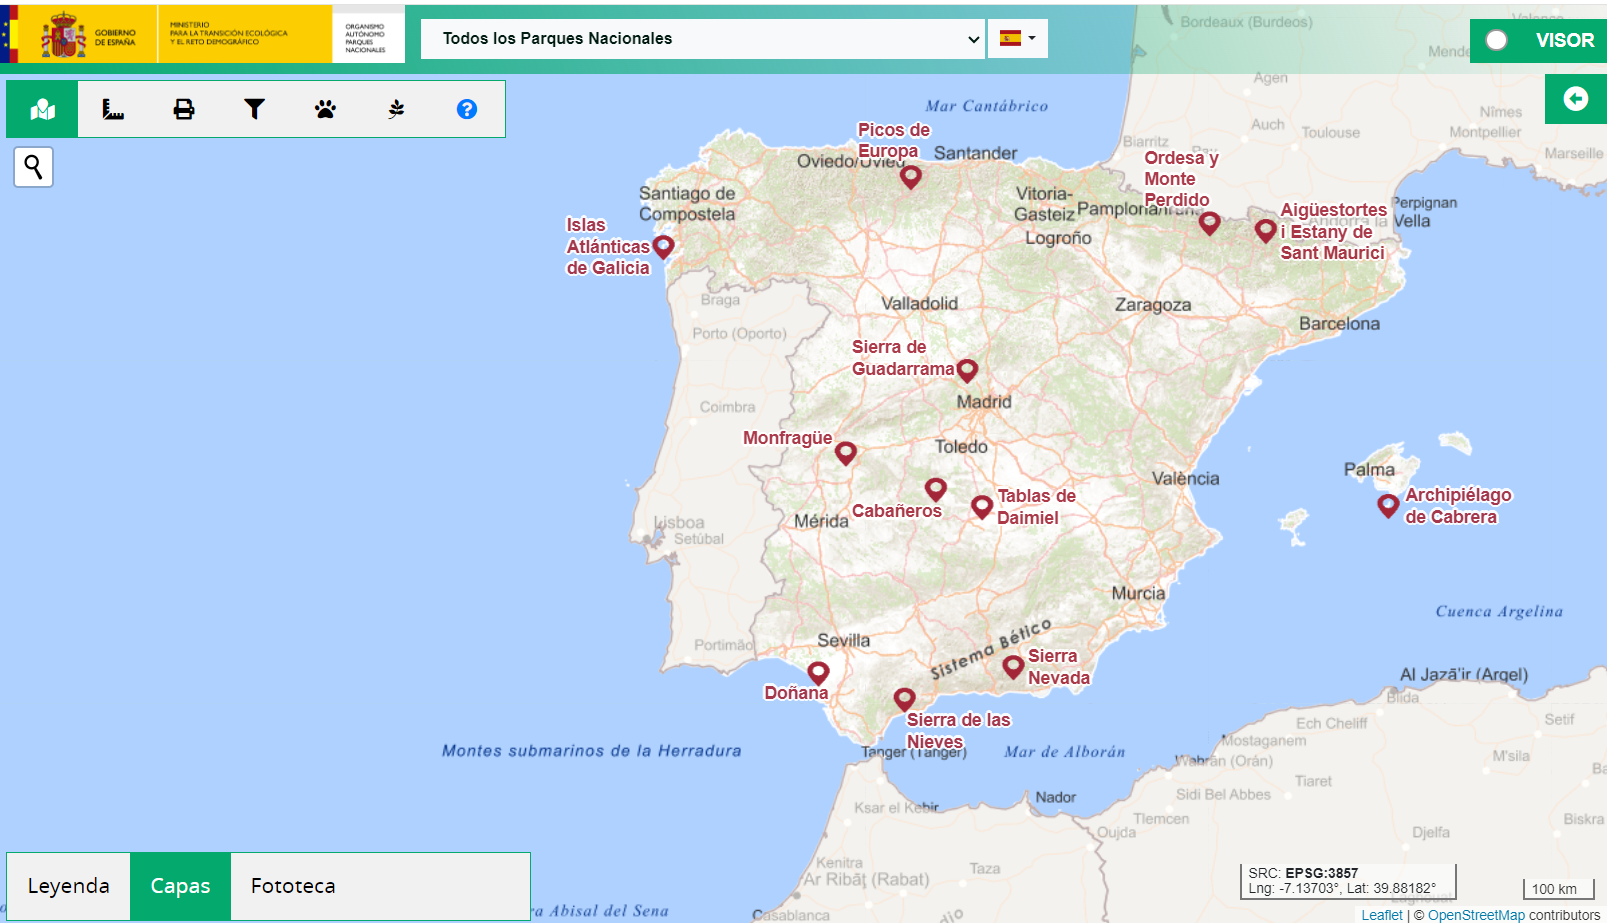Click the 100 km scale bar
The width and height of the screenshot is (1607, 923).
pyautogui.click(x=1558, y=889)
